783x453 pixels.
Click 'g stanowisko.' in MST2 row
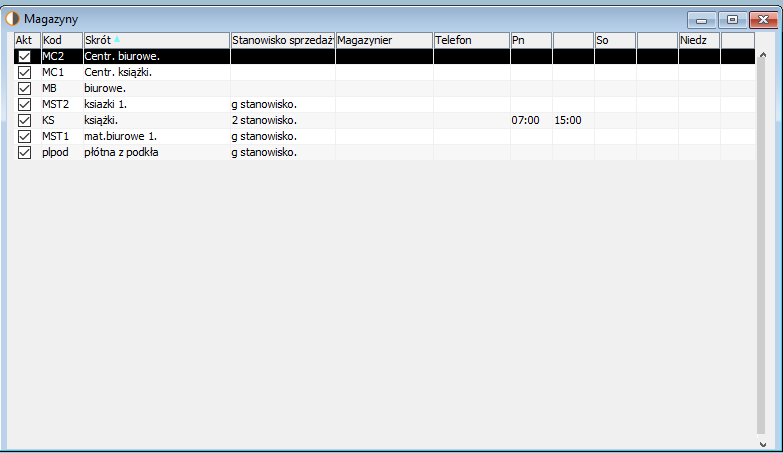[x=283, y=104]
